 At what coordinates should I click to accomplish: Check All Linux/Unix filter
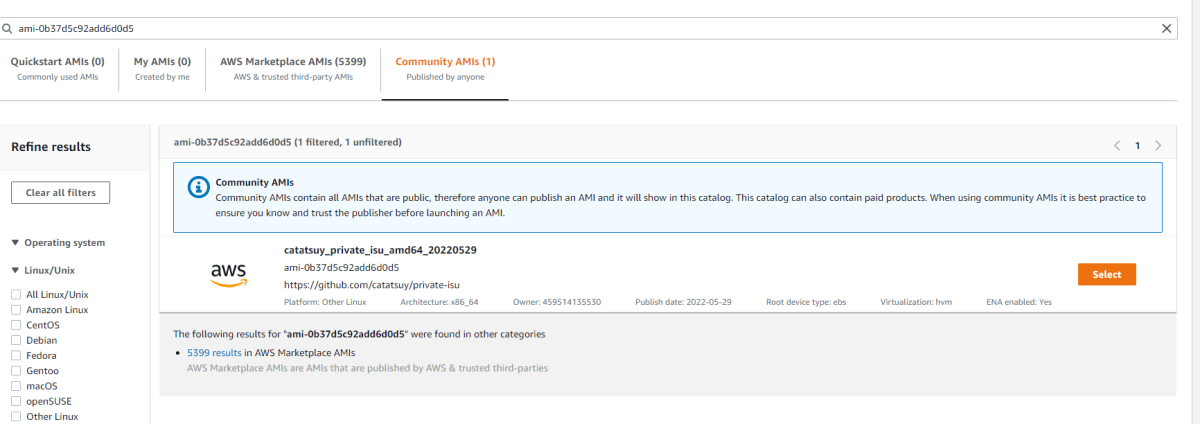pos(16,294)
